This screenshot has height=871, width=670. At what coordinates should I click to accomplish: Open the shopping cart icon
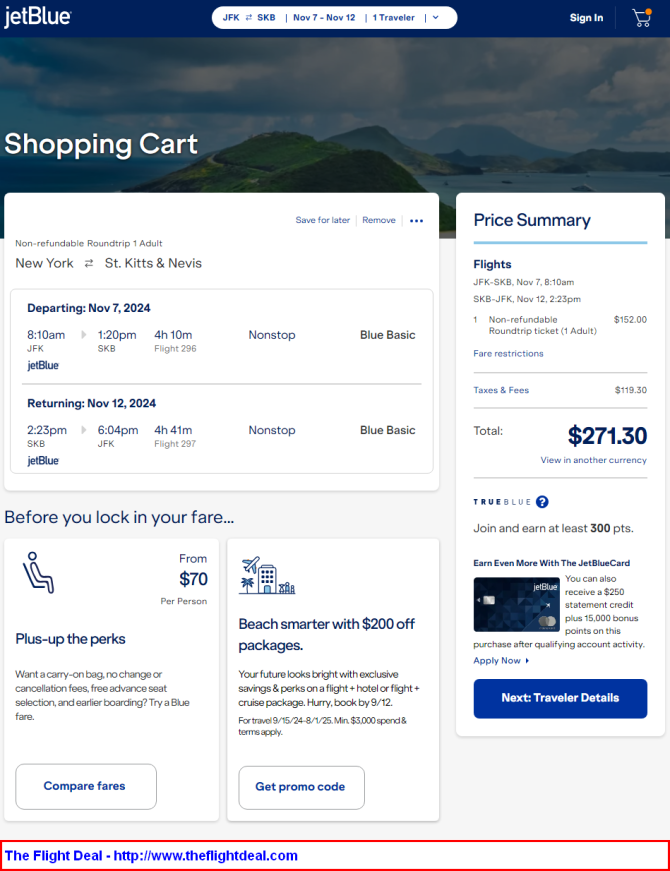642,18
